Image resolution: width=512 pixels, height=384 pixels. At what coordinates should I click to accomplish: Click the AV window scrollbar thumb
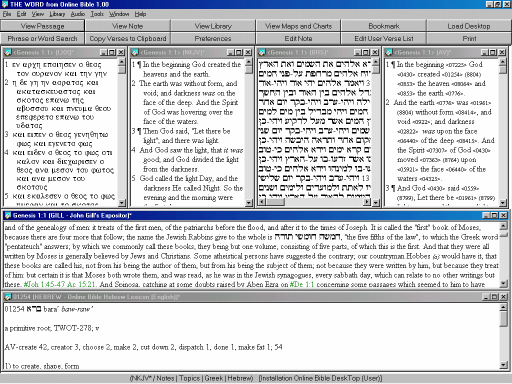point(502,69)
